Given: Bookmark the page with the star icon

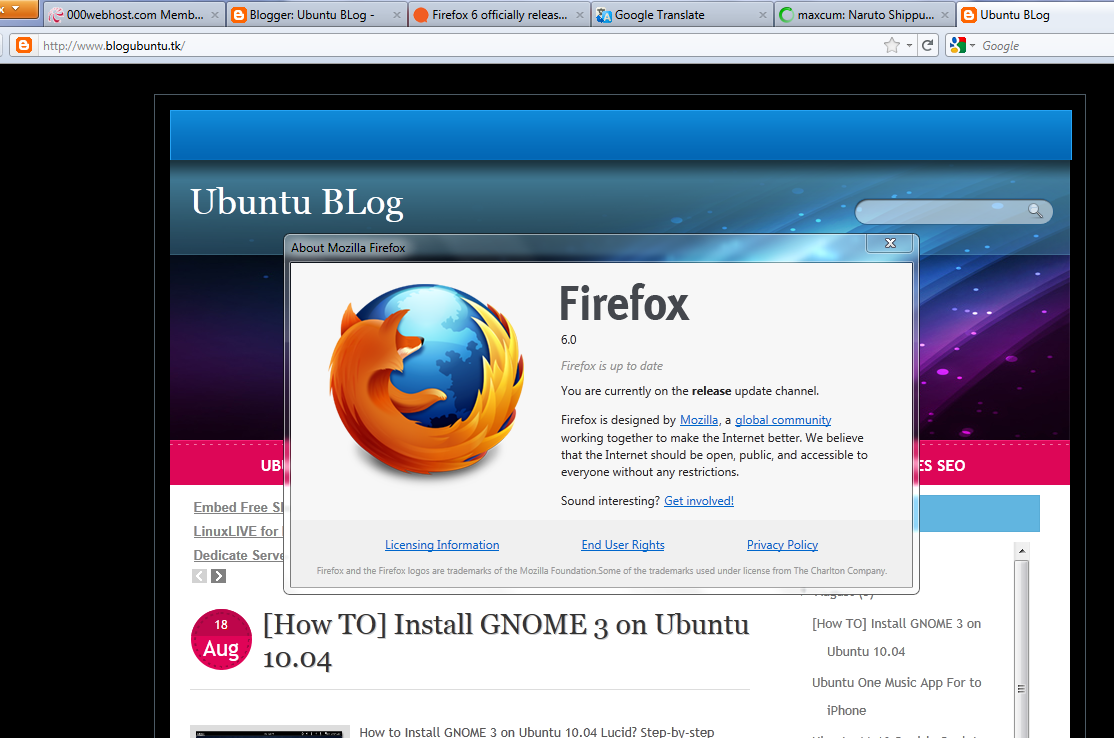Looking at the screenshot, I should [892, 45].
